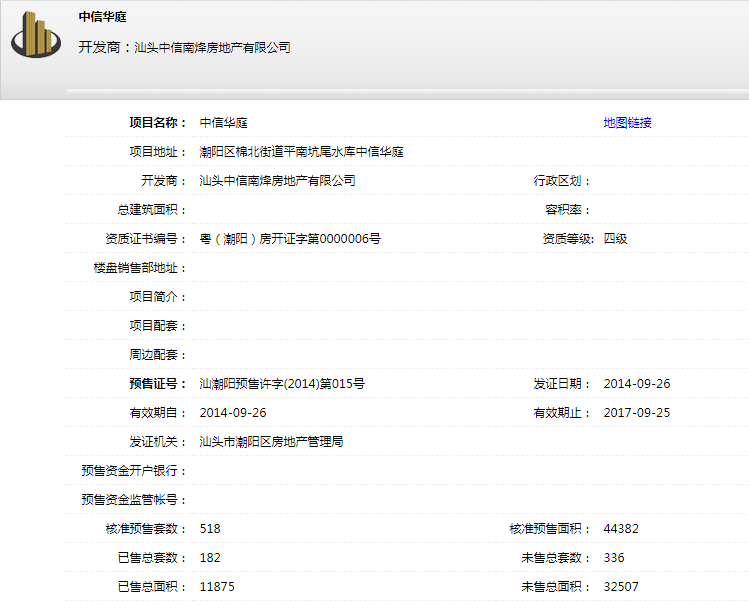Click the expiry date 2017-09-25
749x613 pixels.
point(637,413)
